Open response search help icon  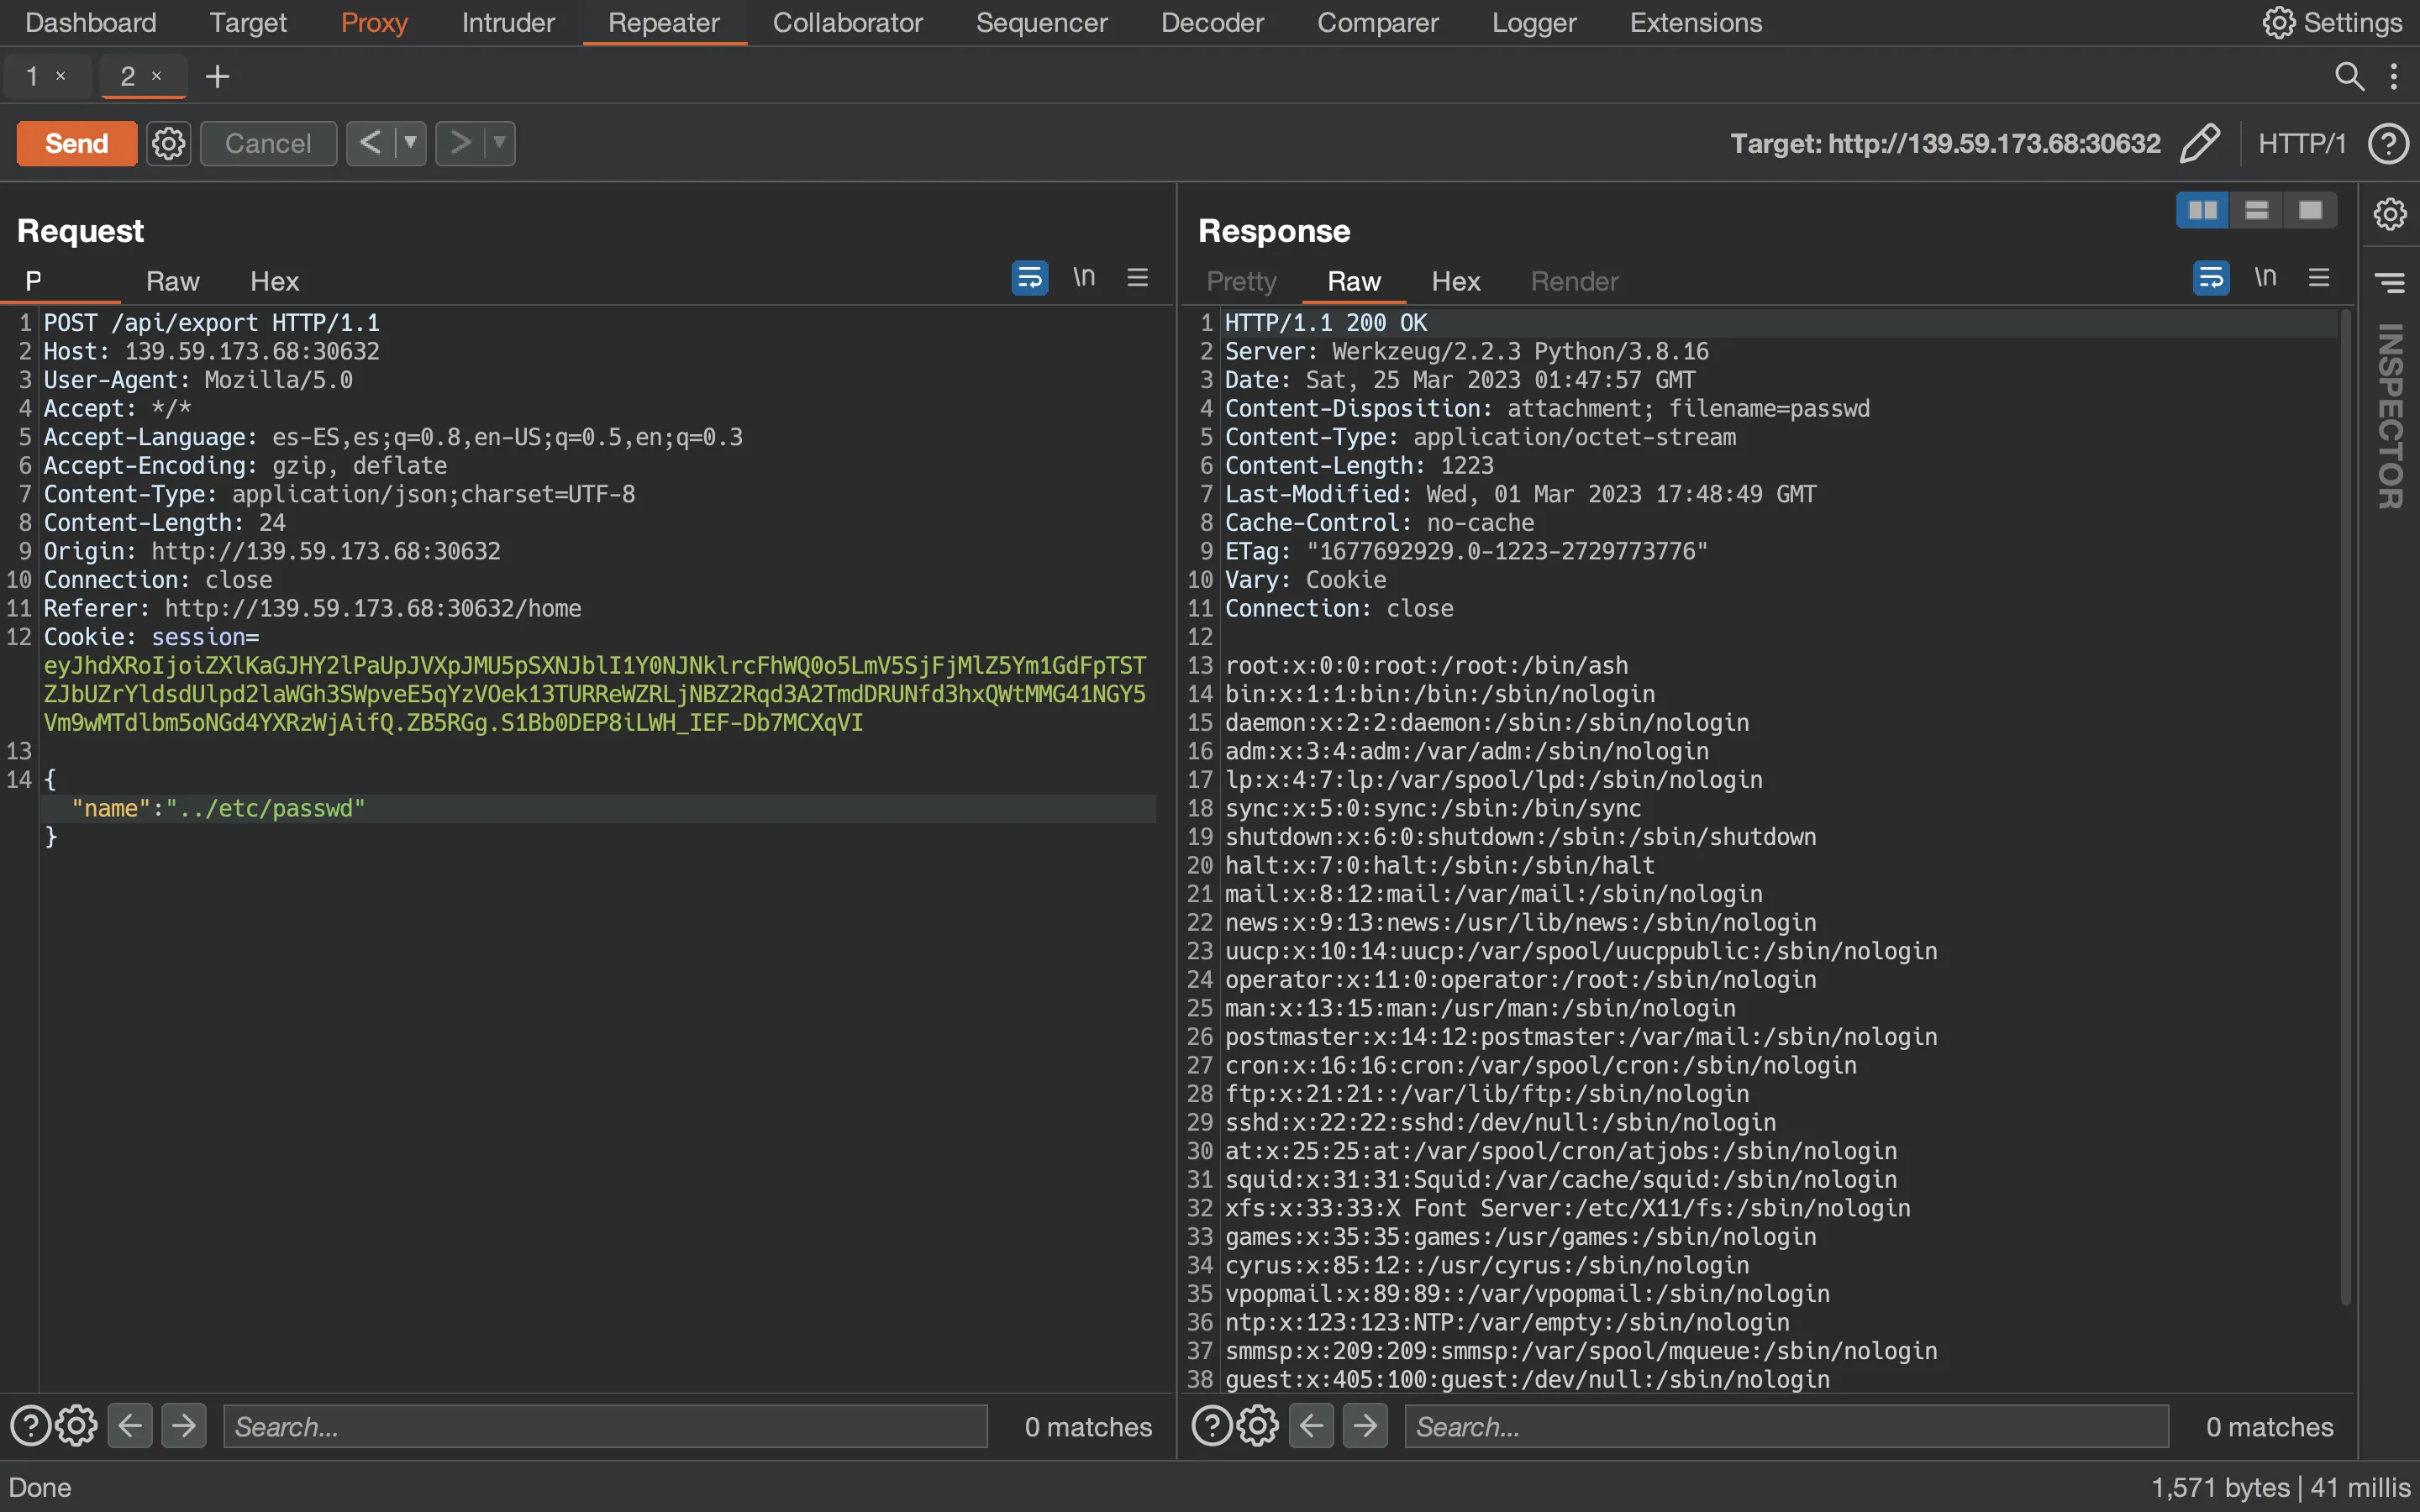1212,1426
